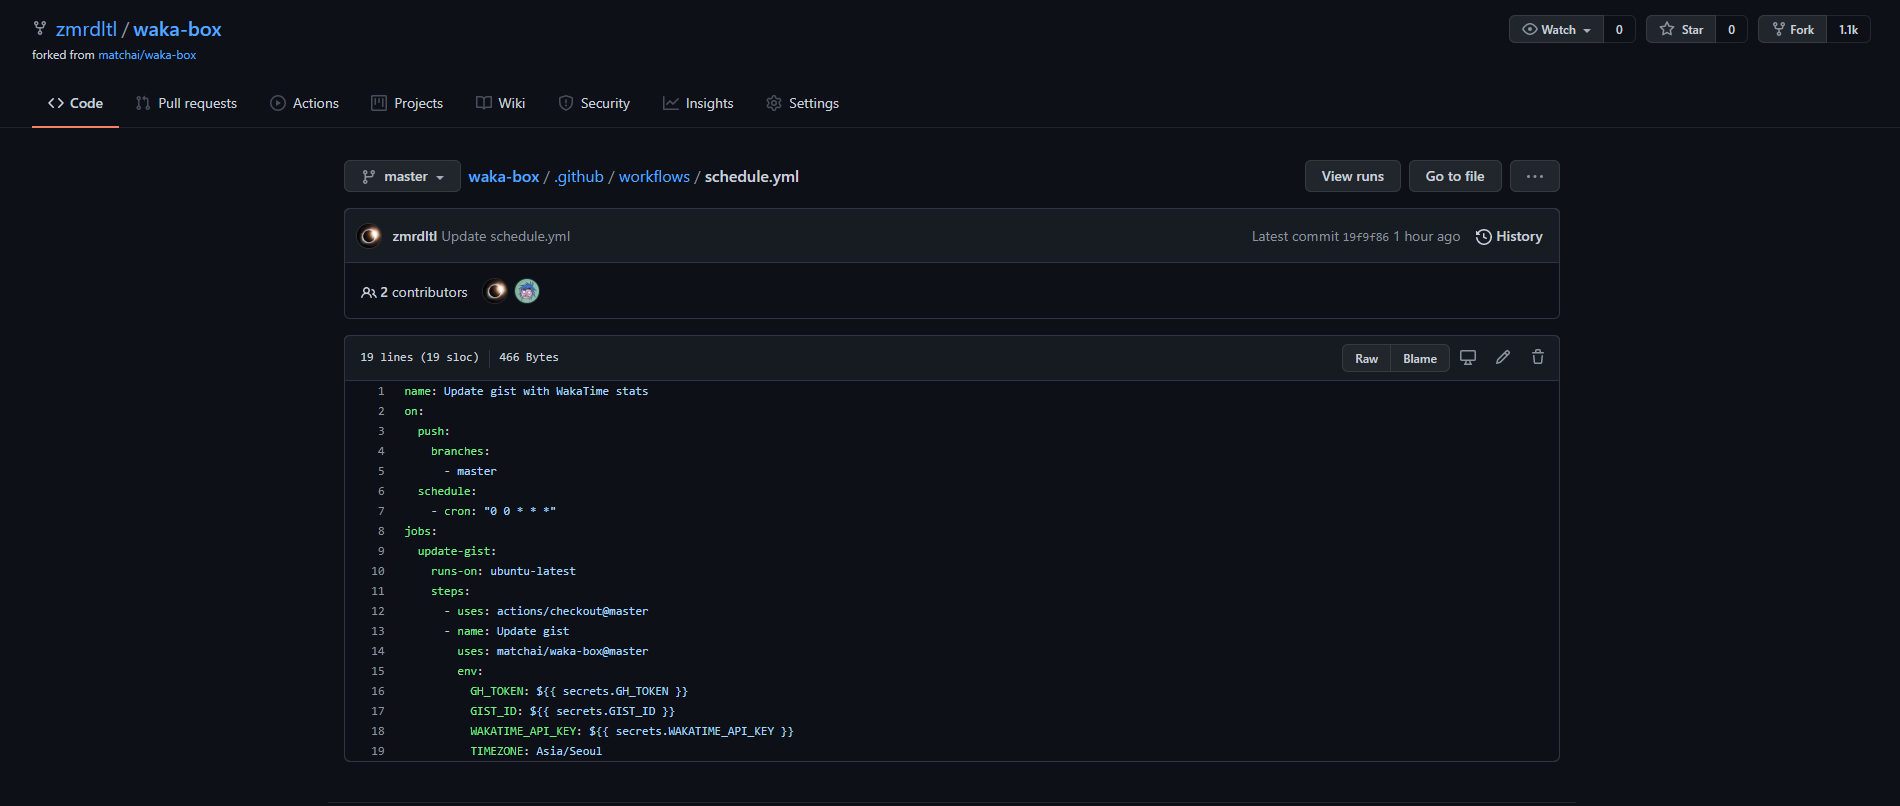
Task: Open the waka-box repository title link
Action: [x=177, y=29]
